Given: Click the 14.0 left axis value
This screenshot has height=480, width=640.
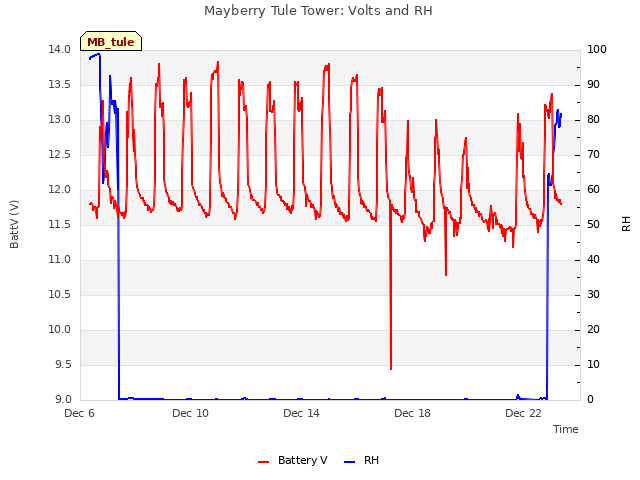Looking at the screenshot, I should click(x=60, y=49).
